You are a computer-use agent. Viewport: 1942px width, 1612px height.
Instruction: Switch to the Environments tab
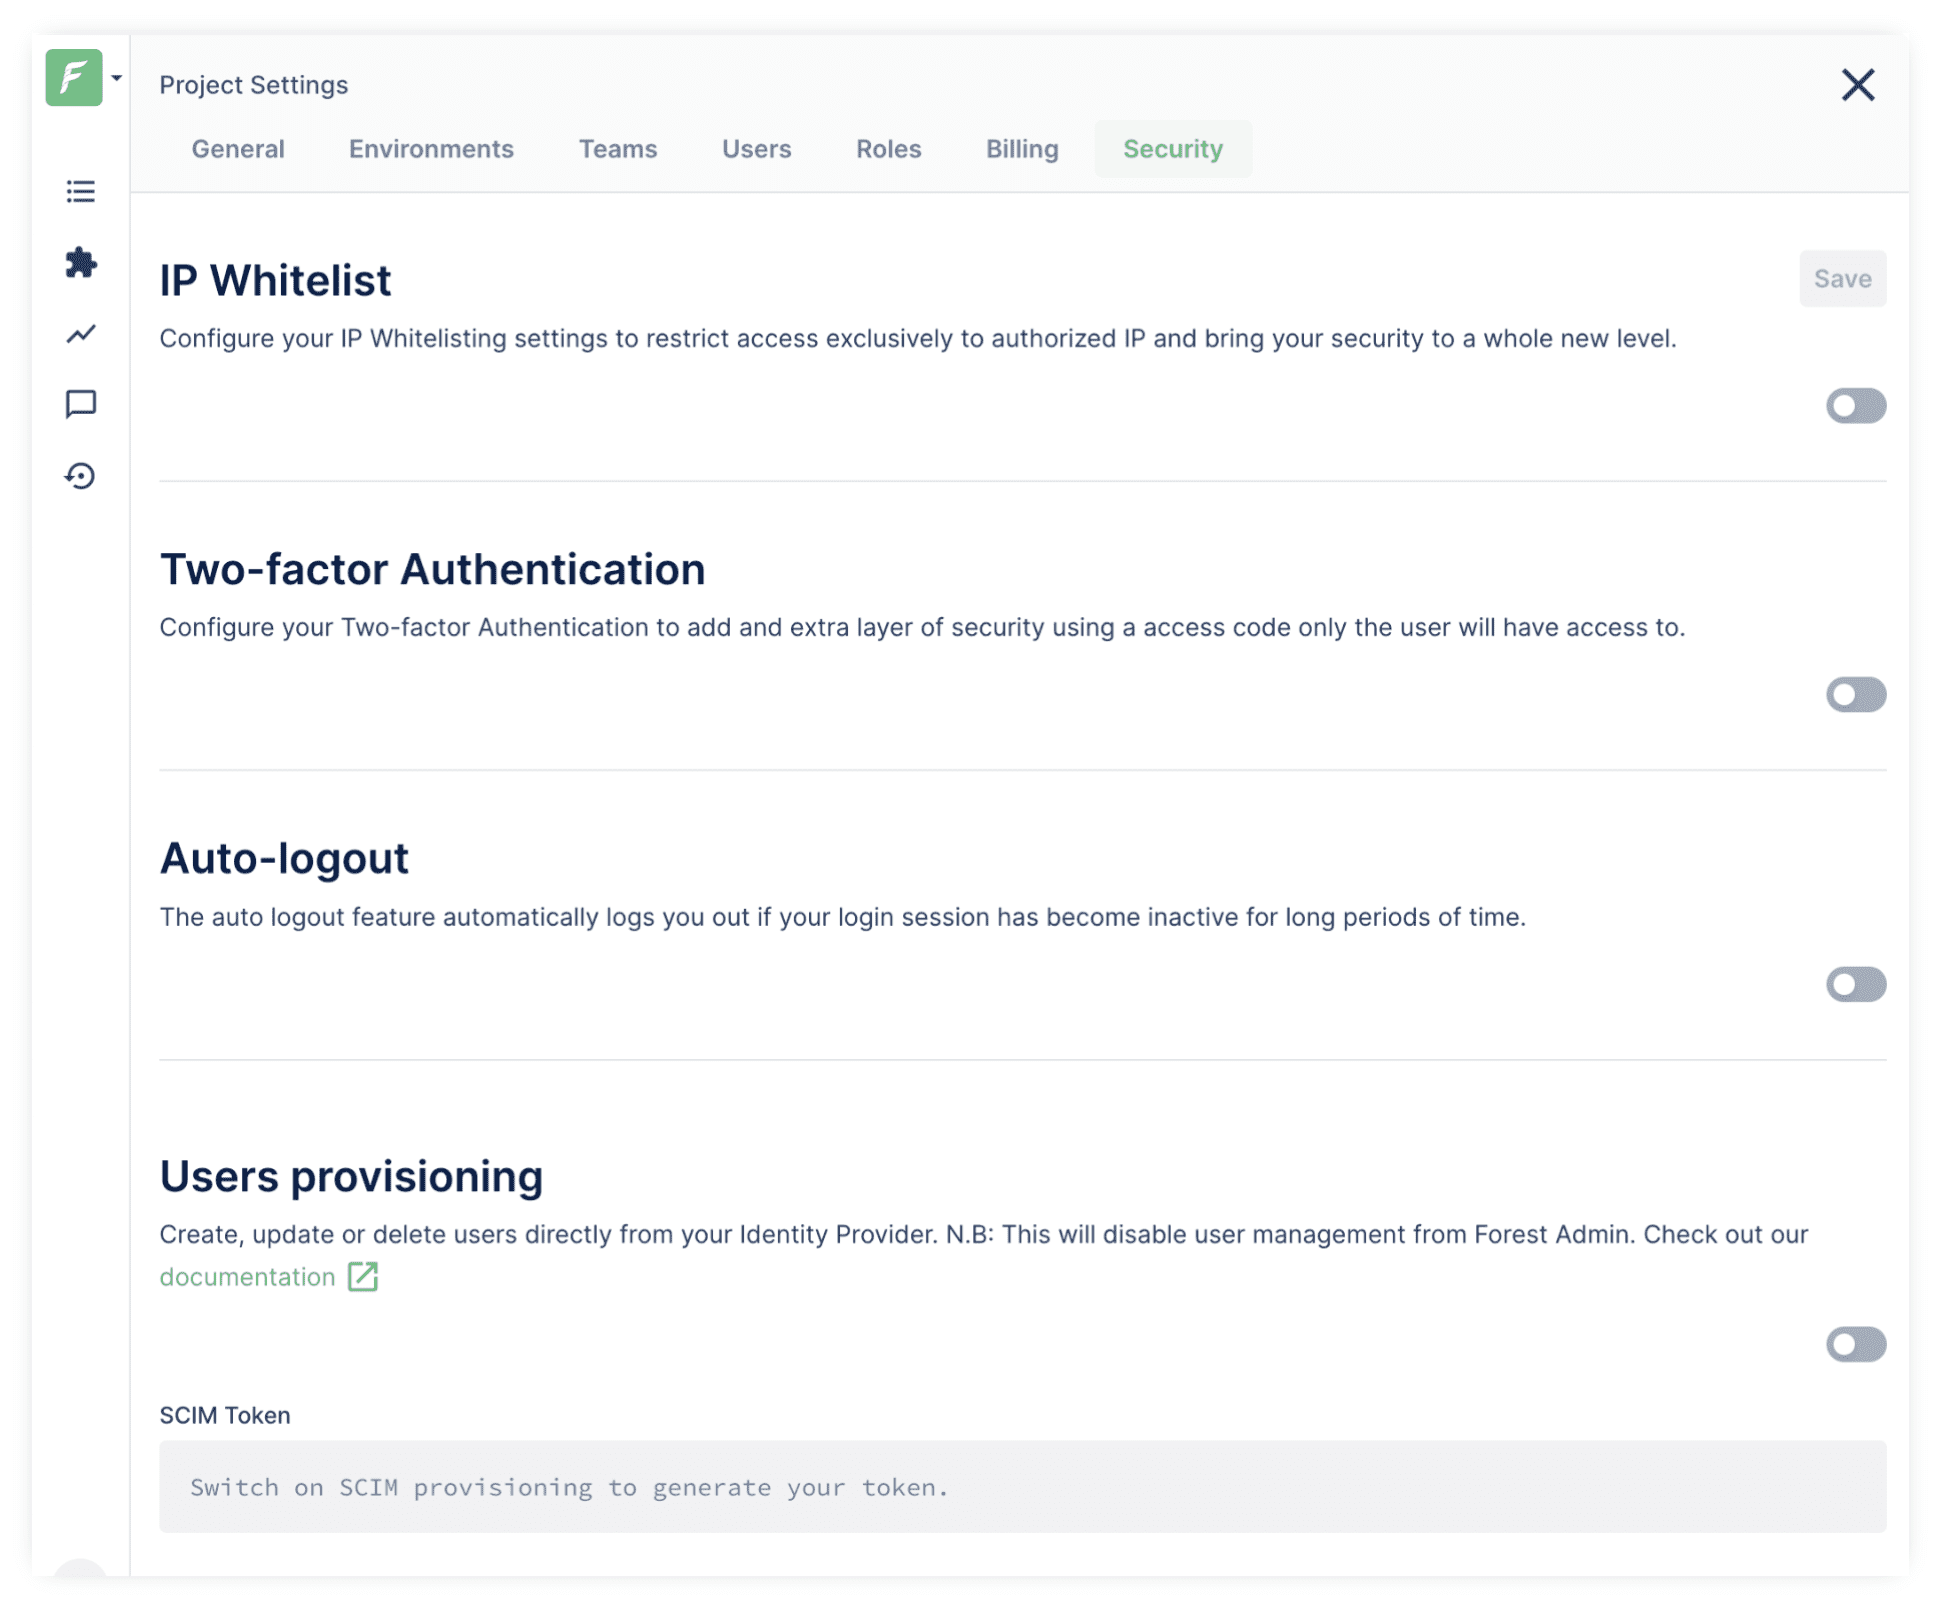coord(431,149)
